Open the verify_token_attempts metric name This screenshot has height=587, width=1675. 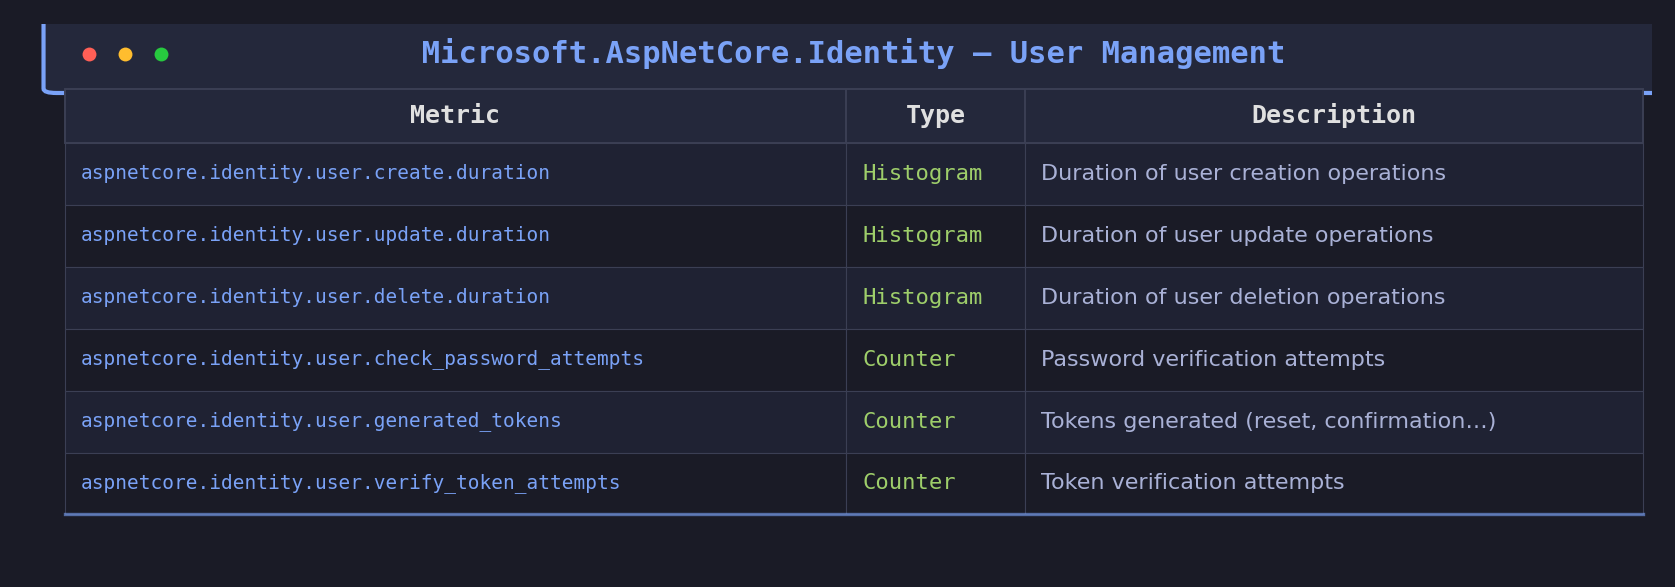350,483
